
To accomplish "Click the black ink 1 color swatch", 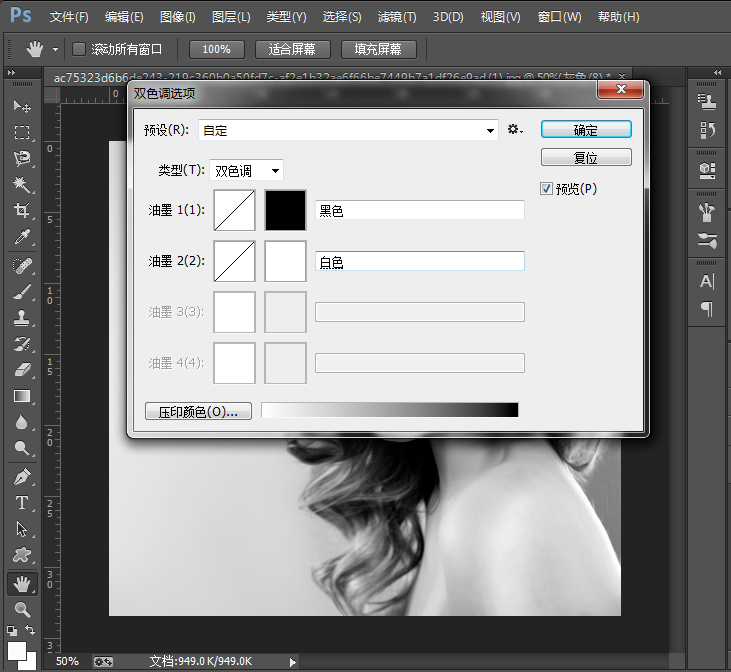I will 285,211.
